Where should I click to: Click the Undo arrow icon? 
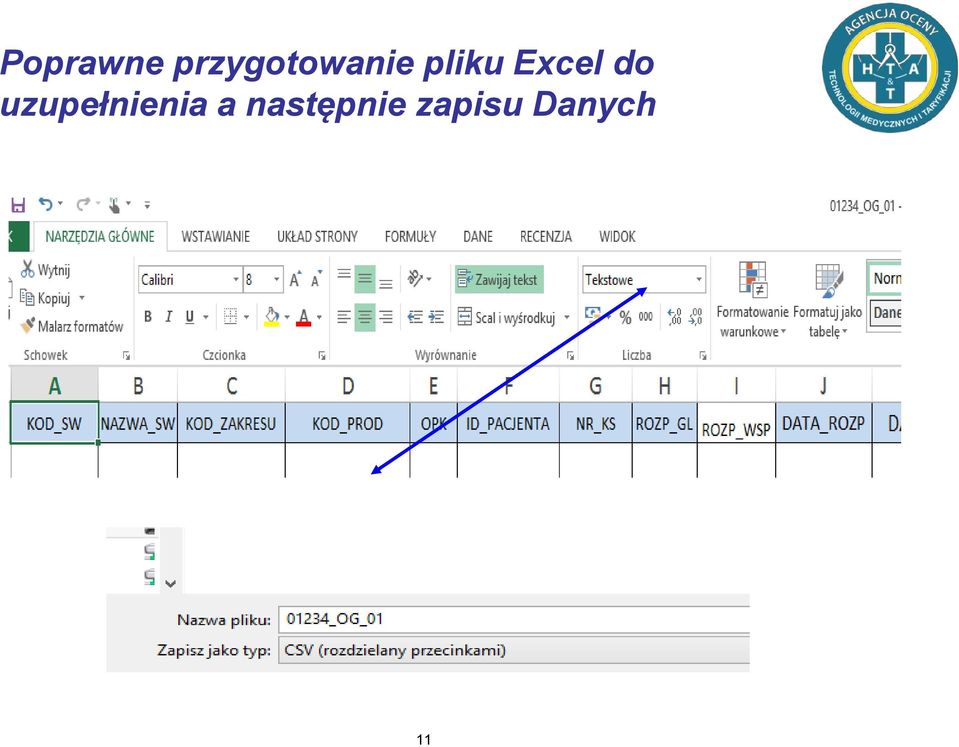(46, 204)
